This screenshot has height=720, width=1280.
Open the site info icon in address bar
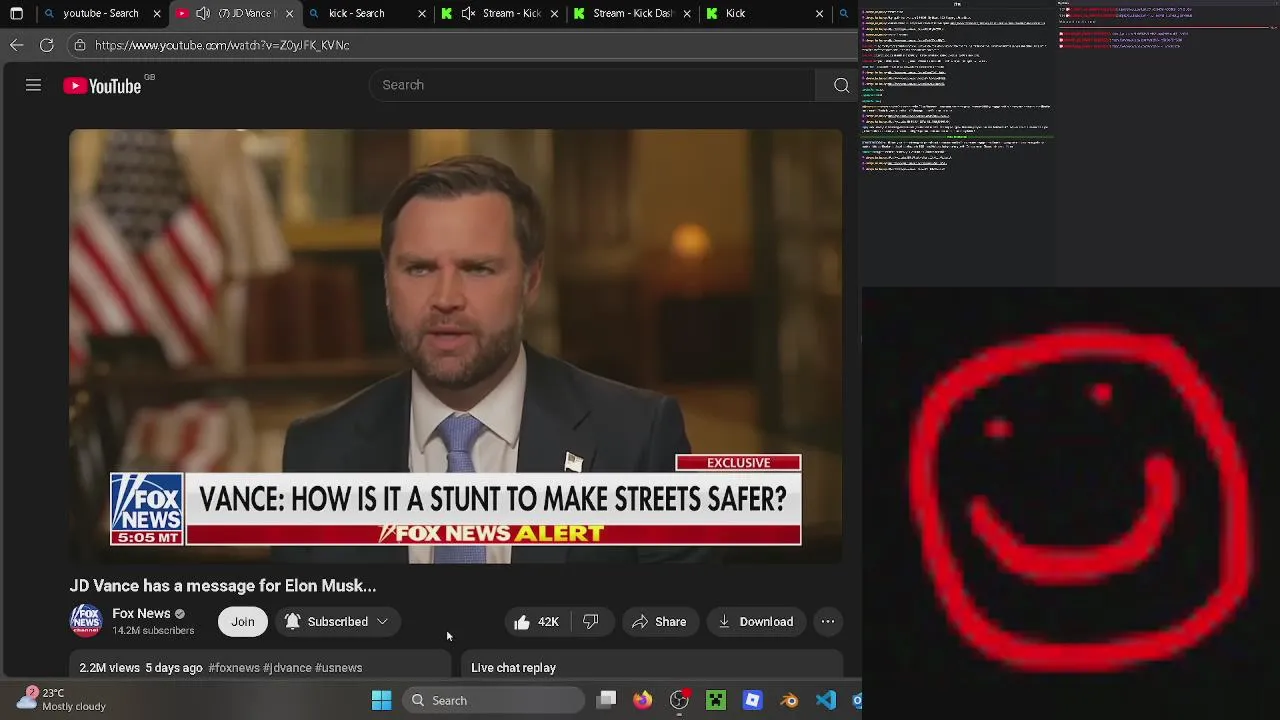(x=80, y=45)
